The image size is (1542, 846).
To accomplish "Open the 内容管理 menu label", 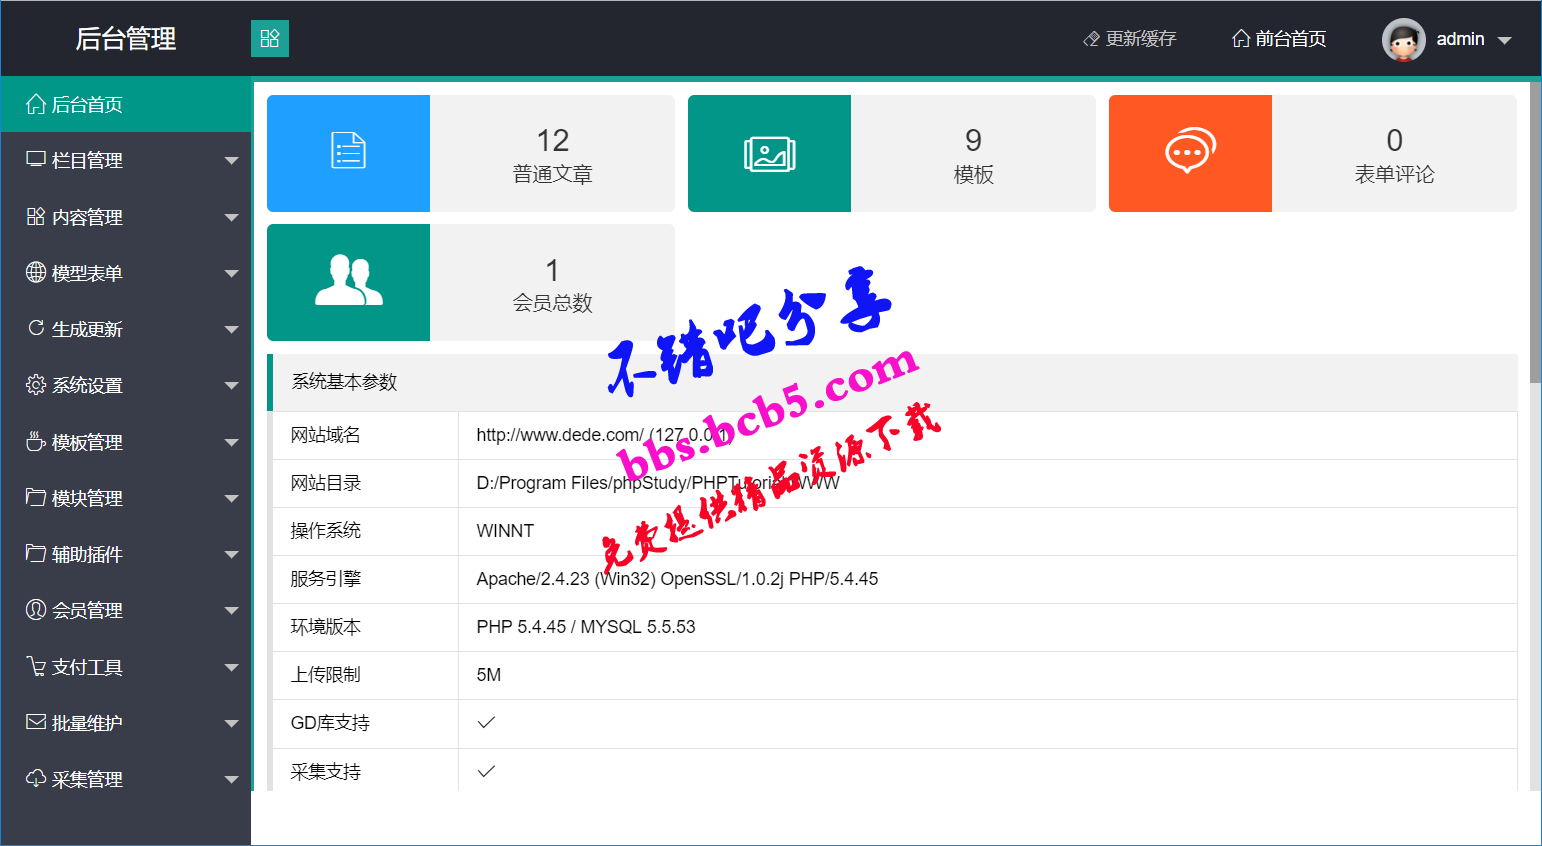I will point(87,217).
